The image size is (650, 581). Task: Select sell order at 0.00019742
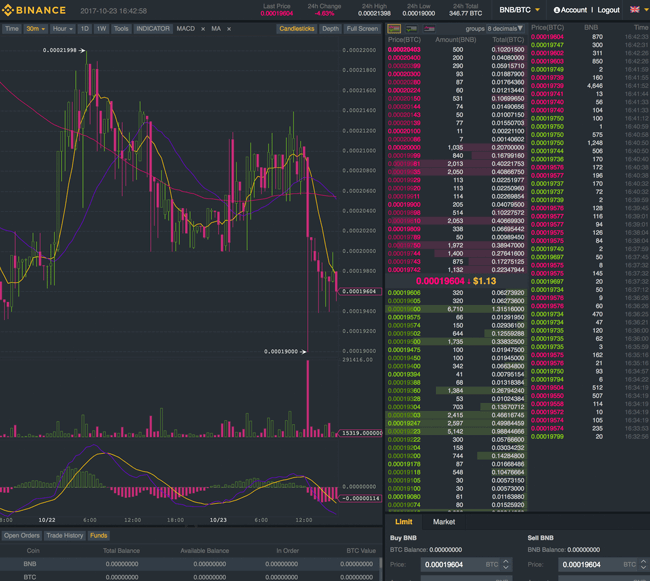click(x=456, y=270)
